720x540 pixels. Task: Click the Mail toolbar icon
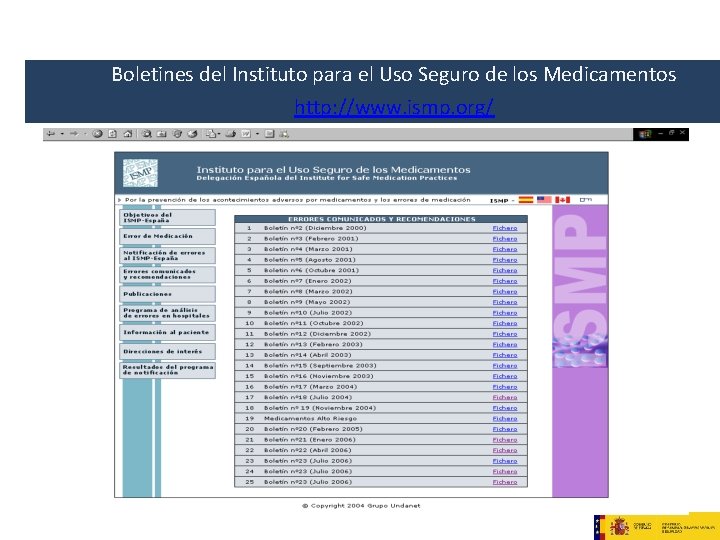click(211, 134)
